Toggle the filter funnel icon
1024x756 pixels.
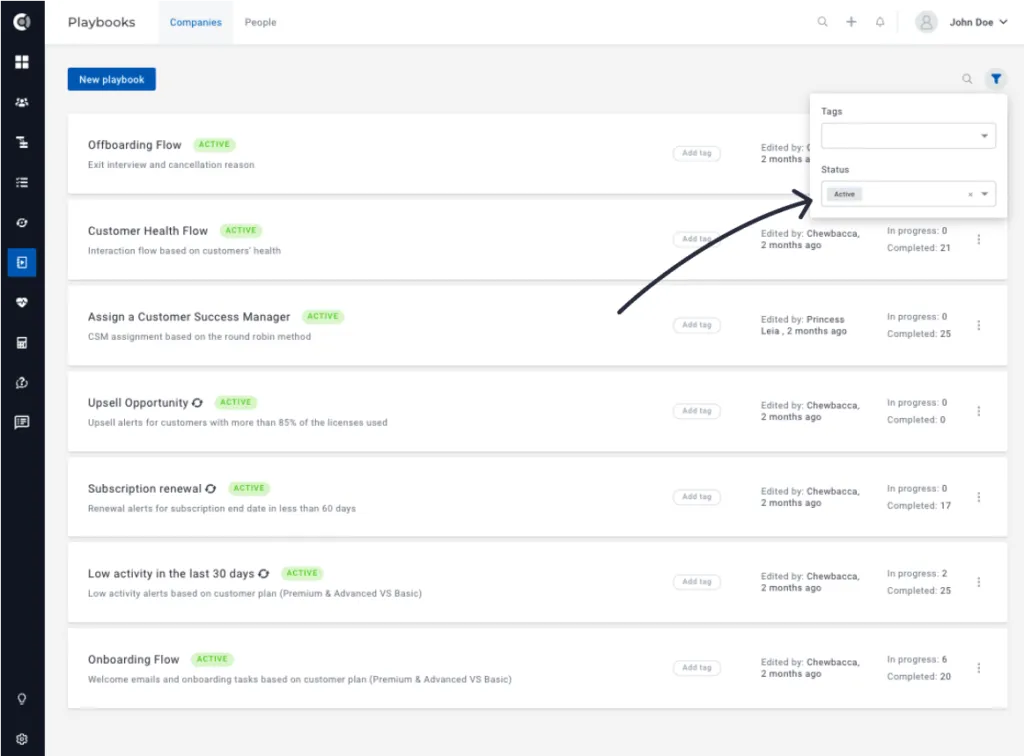point(996,79)
